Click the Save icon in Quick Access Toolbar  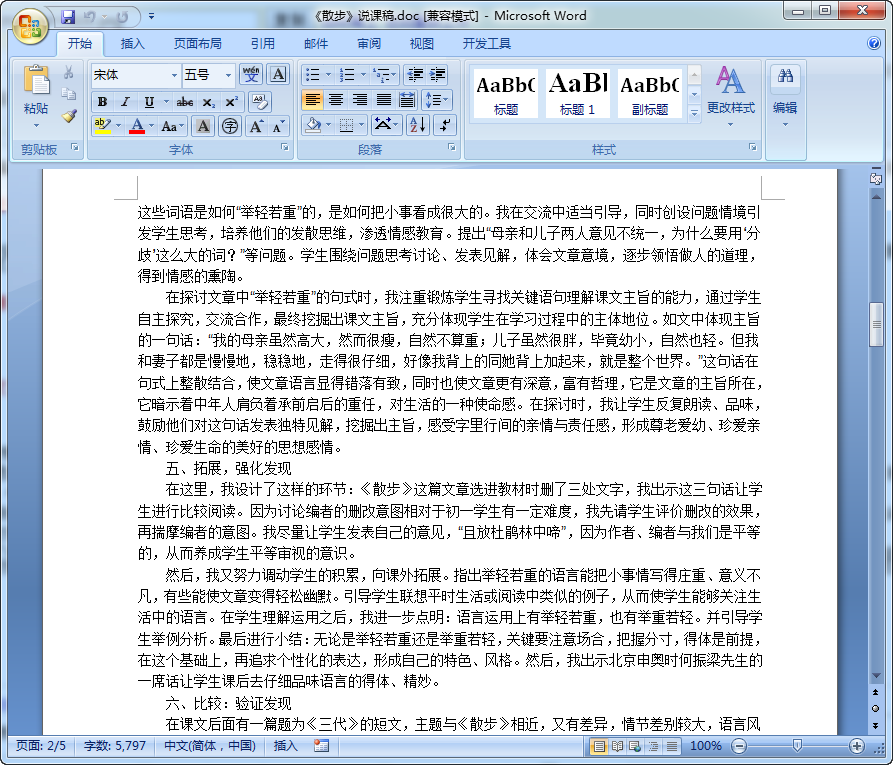pos(68,14)
